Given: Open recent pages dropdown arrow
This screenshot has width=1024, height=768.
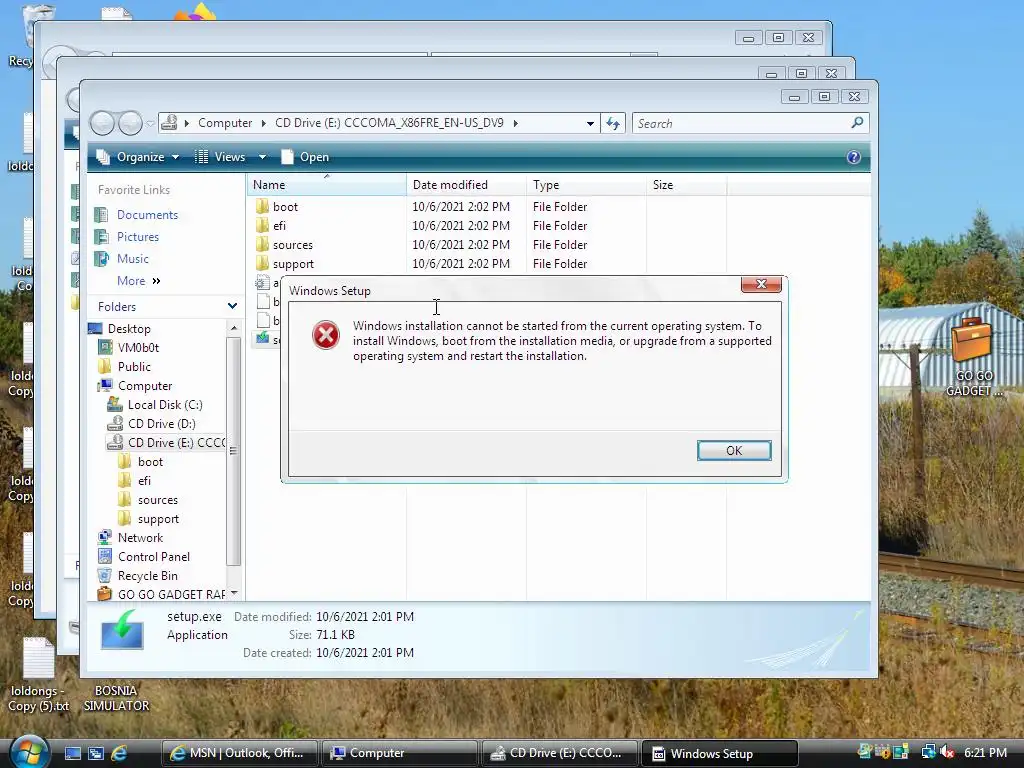Looking at the screenshot, I should pyautogui.click(x=150, y=123).
